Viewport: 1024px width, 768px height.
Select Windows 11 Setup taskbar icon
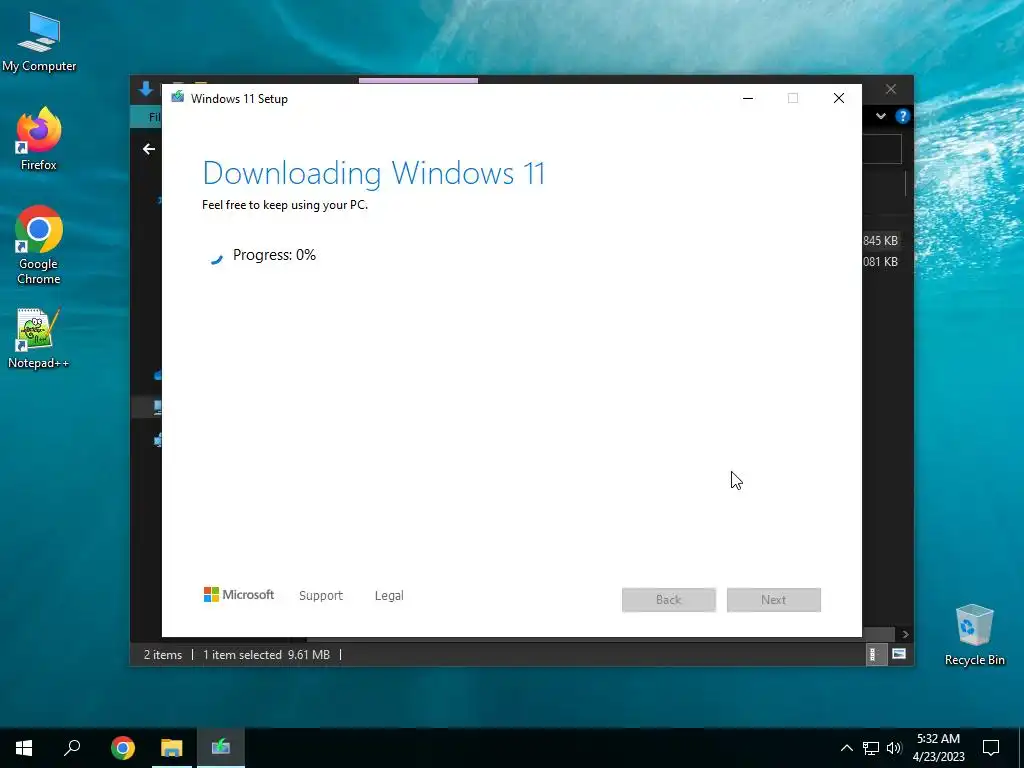pos(221,748)
